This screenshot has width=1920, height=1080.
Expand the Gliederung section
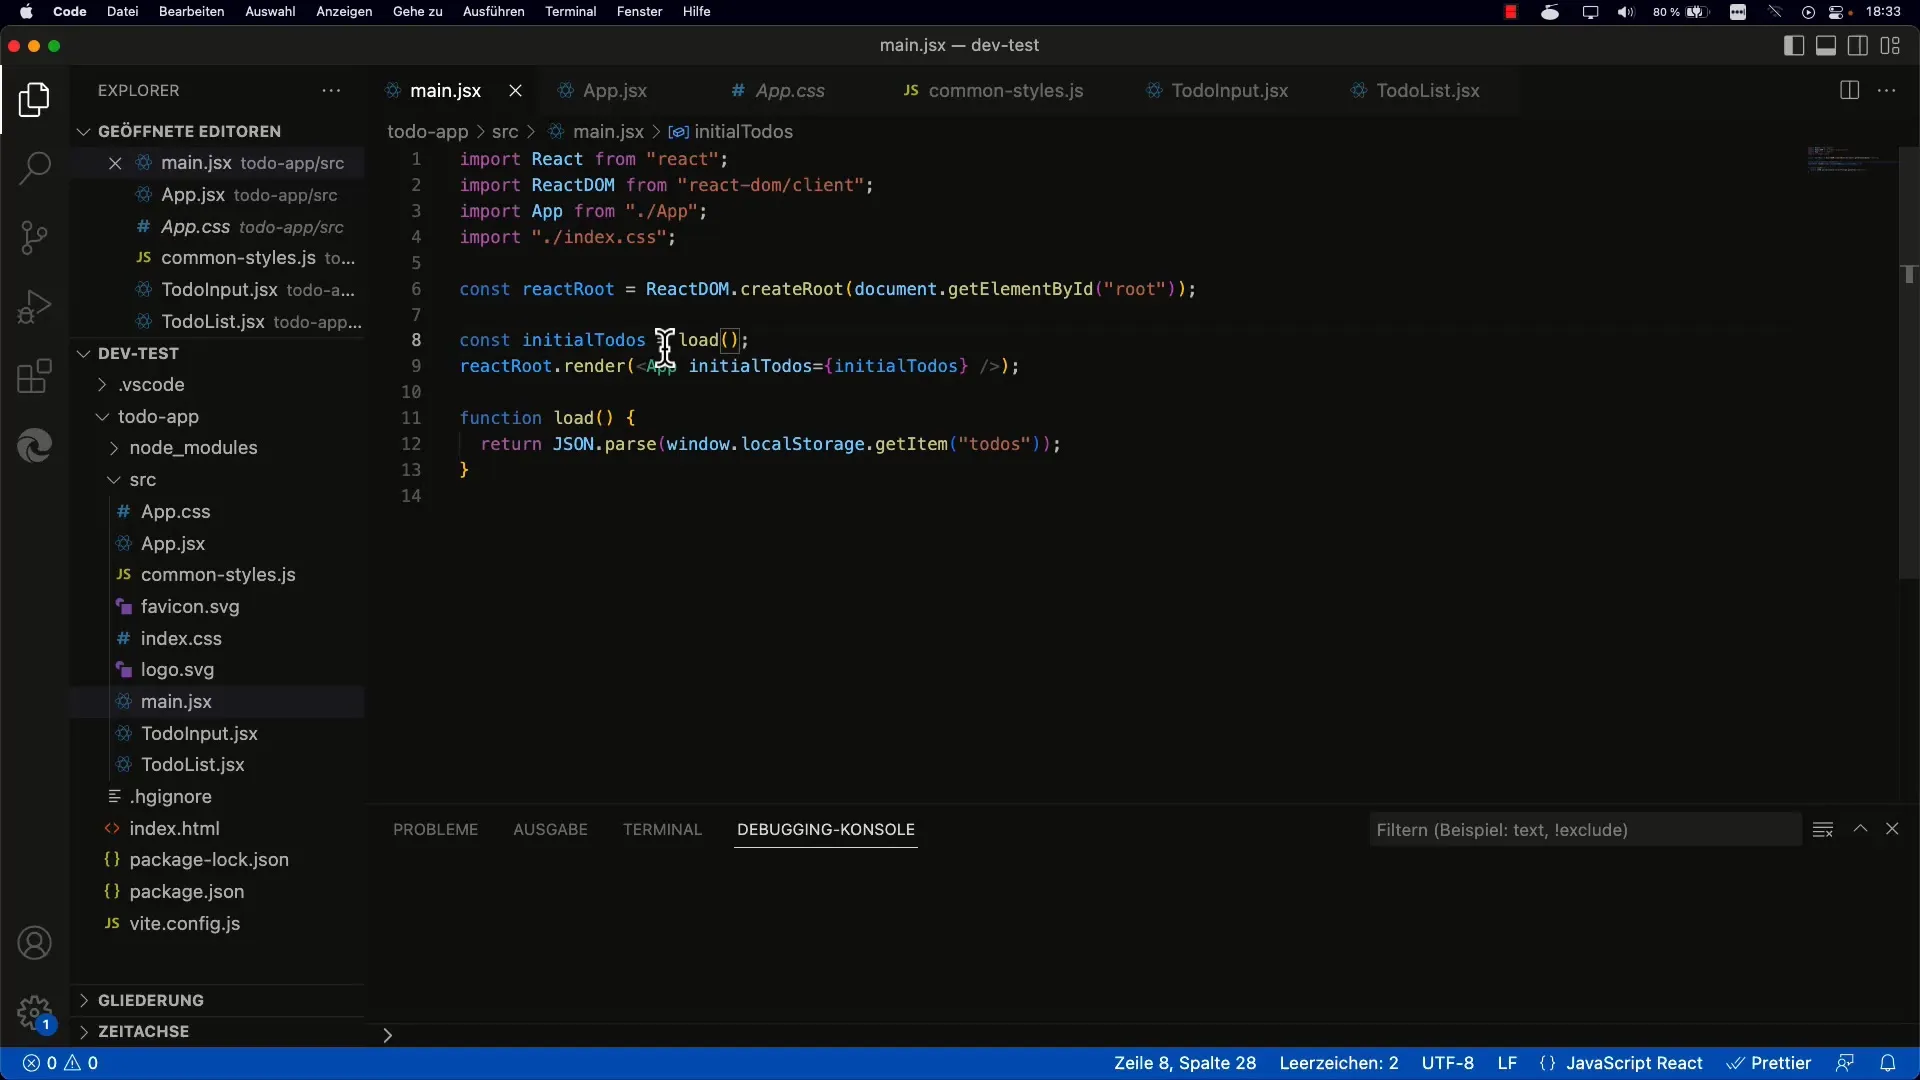coord(150,1000)
